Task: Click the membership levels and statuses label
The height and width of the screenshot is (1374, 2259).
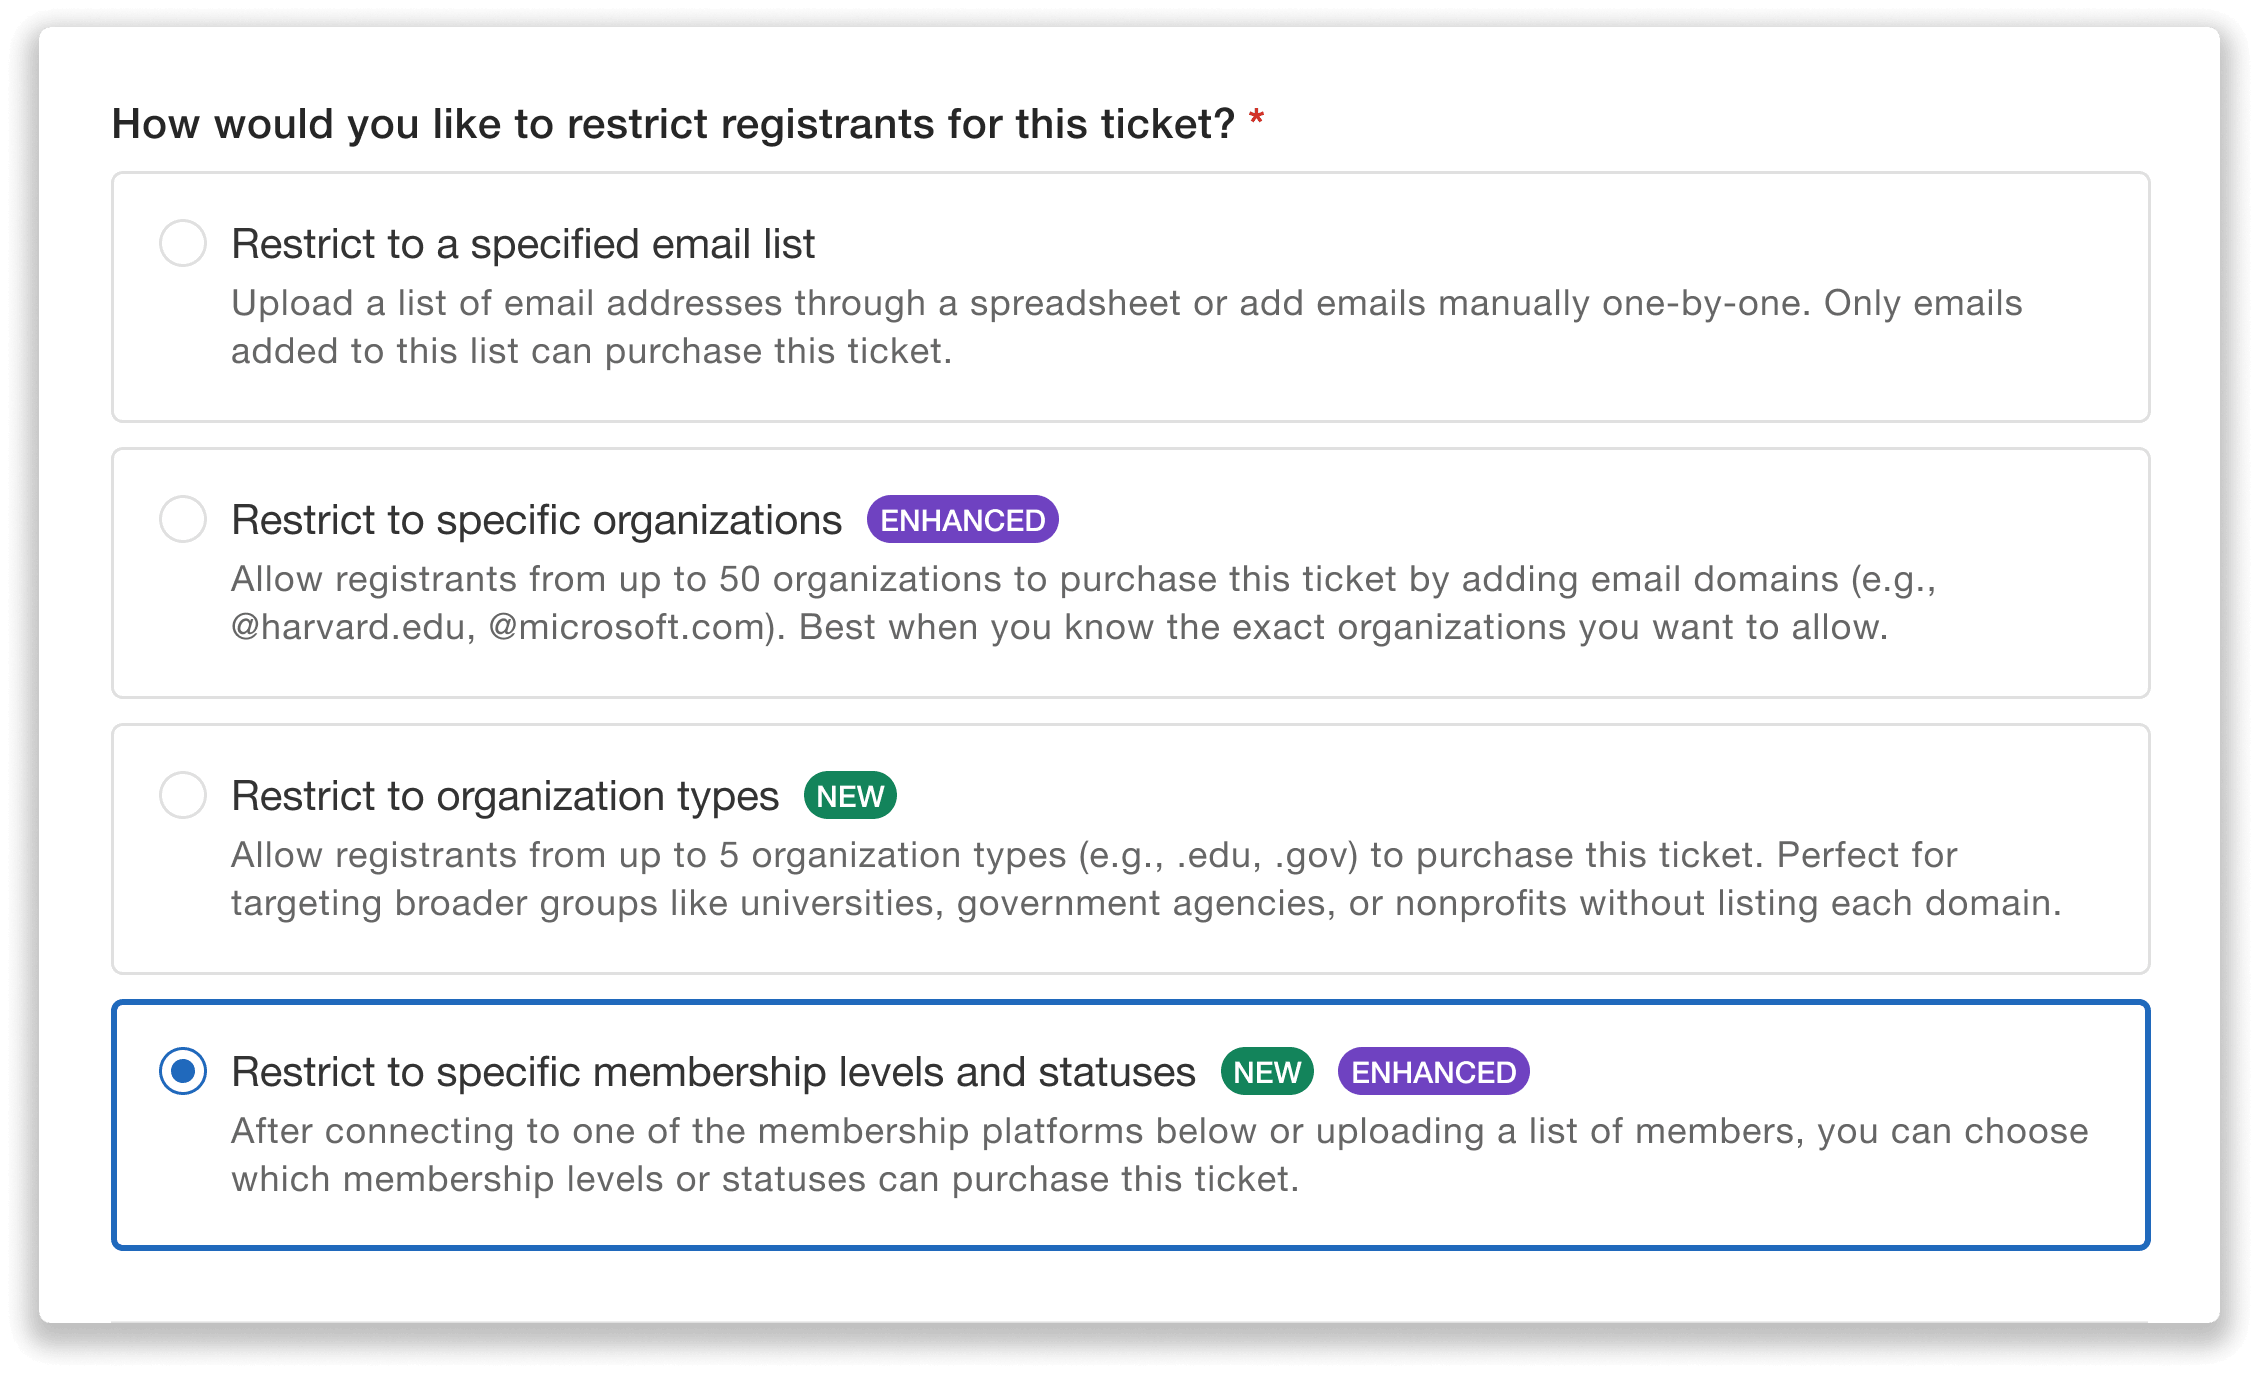Action: pos(712,1071)
